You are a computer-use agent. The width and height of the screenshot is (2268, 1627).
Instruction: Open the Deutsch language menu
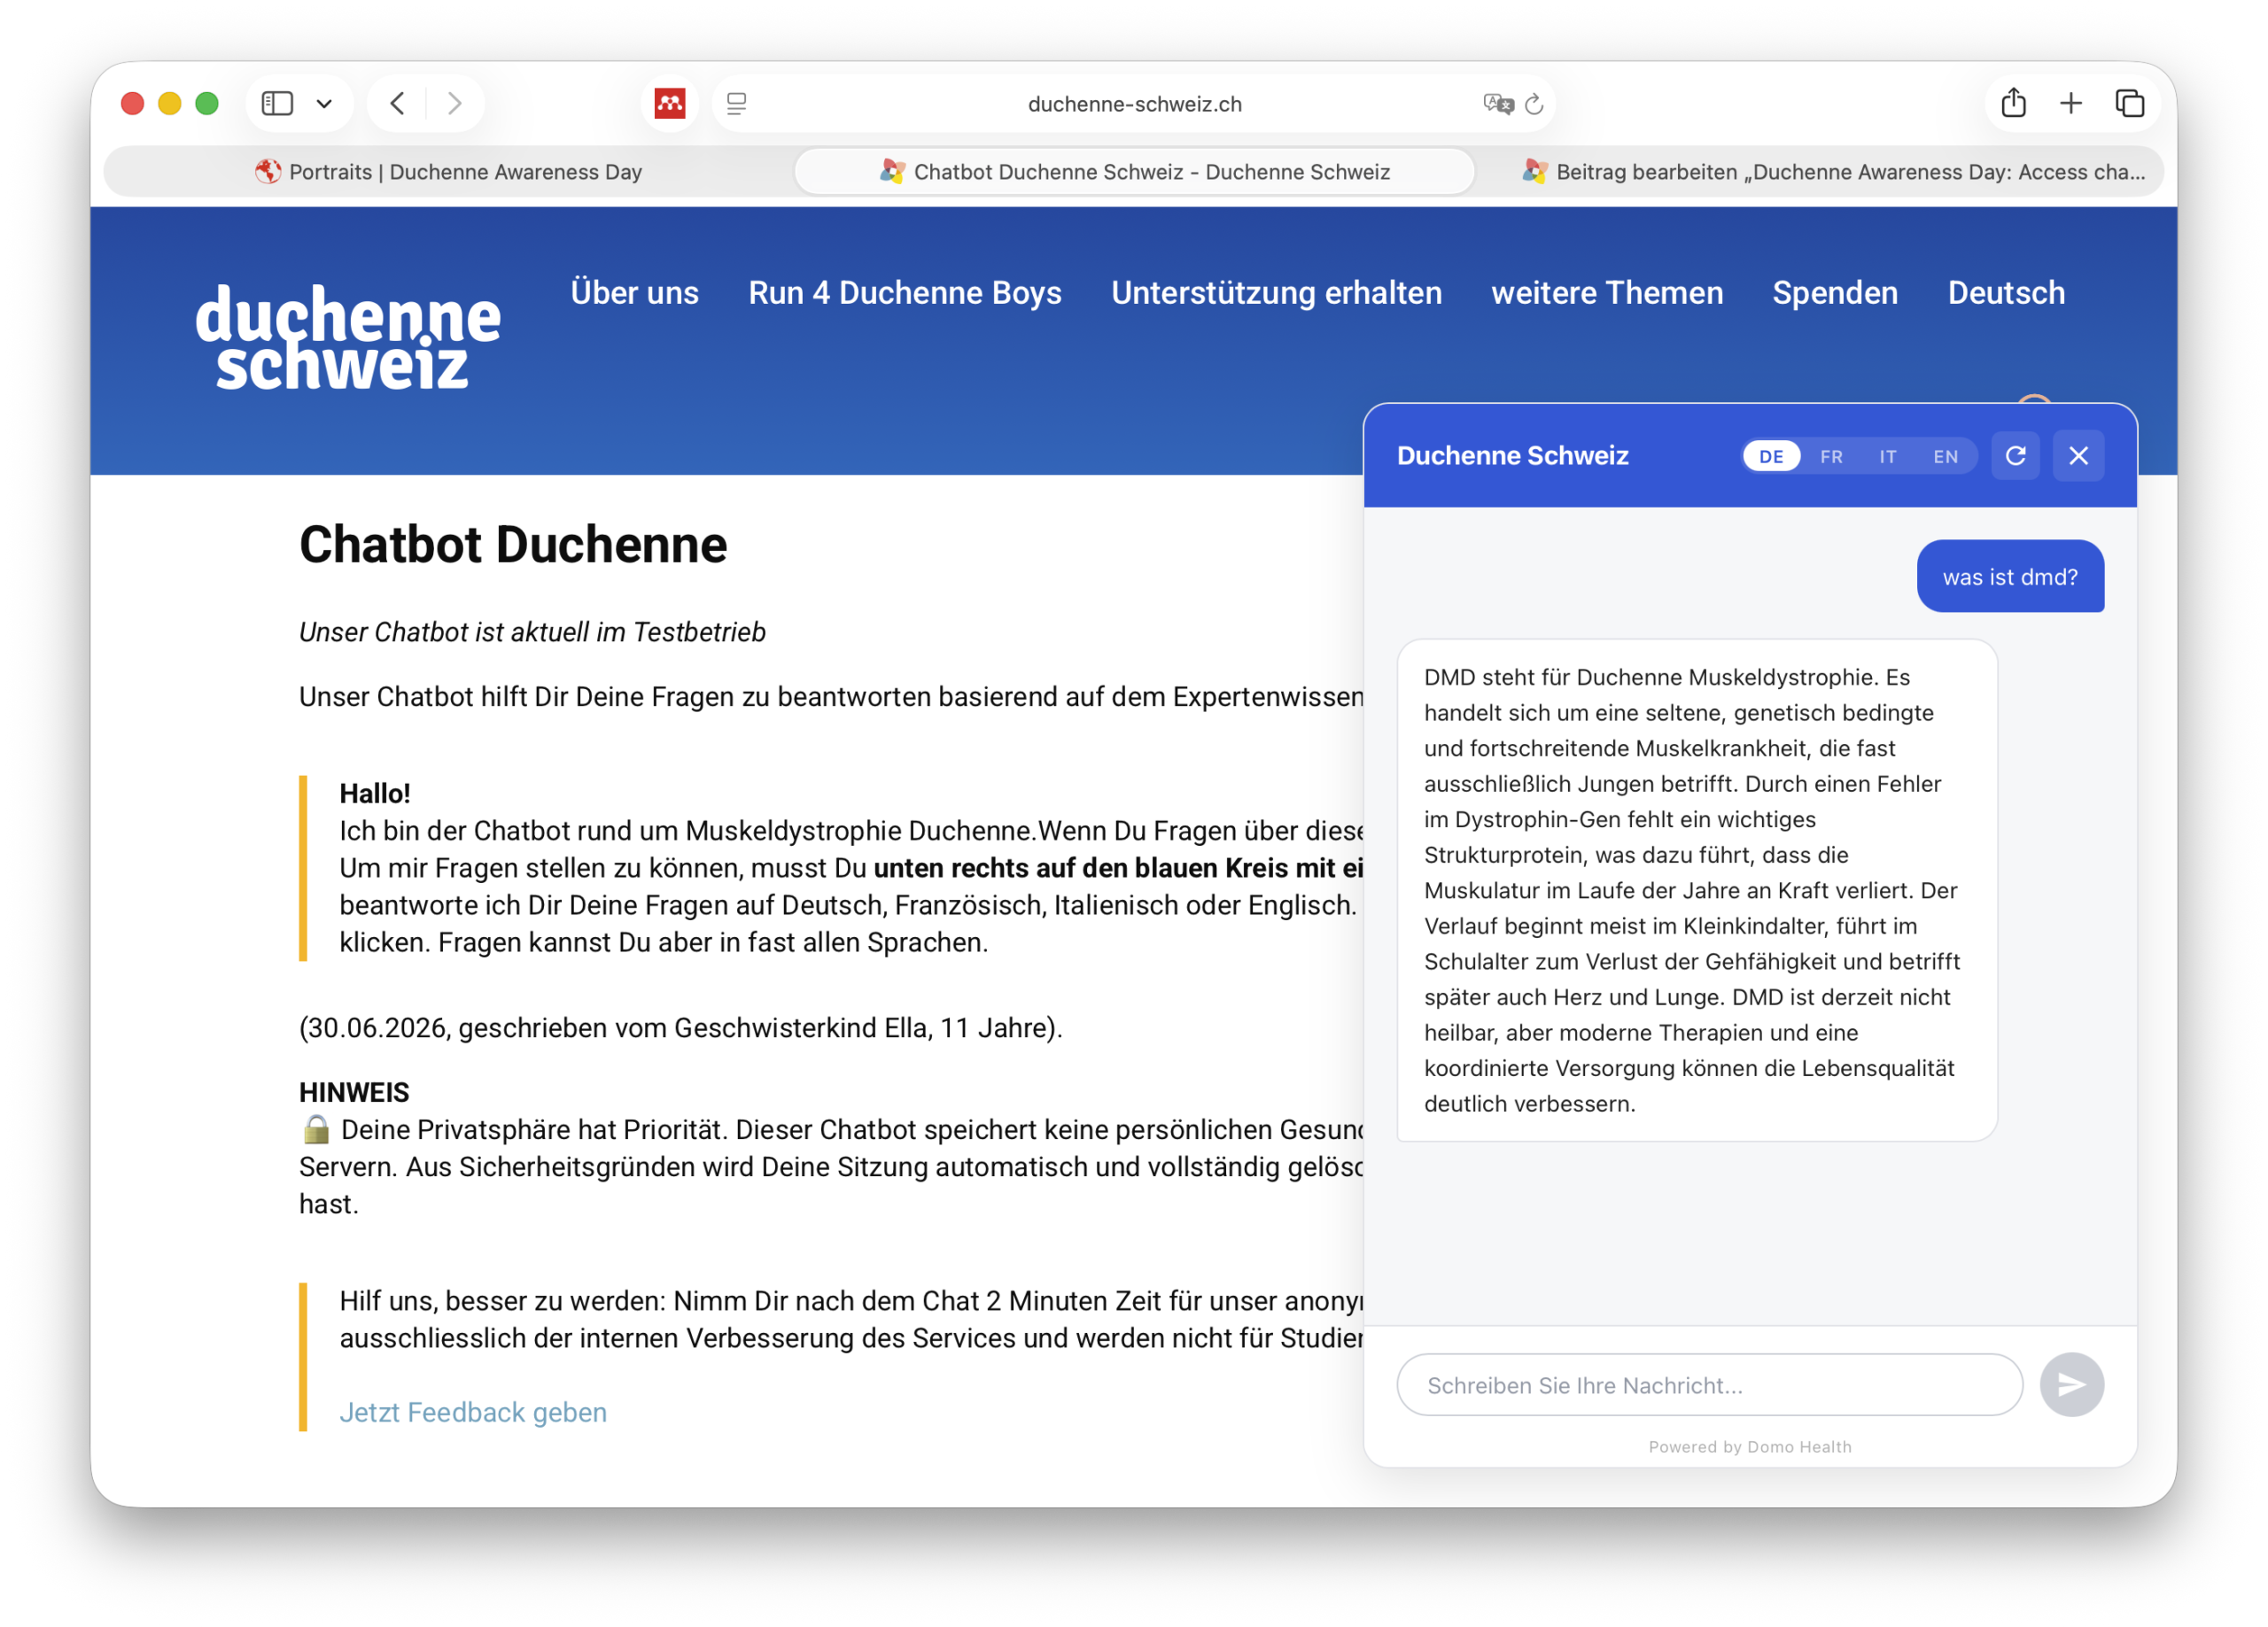[2006, 293]
